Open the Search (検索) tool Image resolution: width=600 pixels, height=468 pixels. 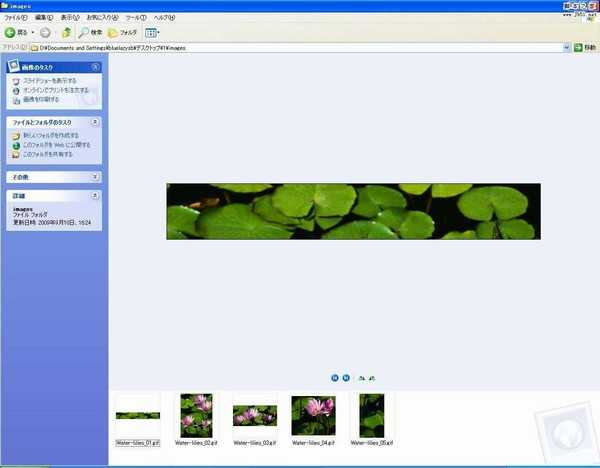tap(90, 32)
